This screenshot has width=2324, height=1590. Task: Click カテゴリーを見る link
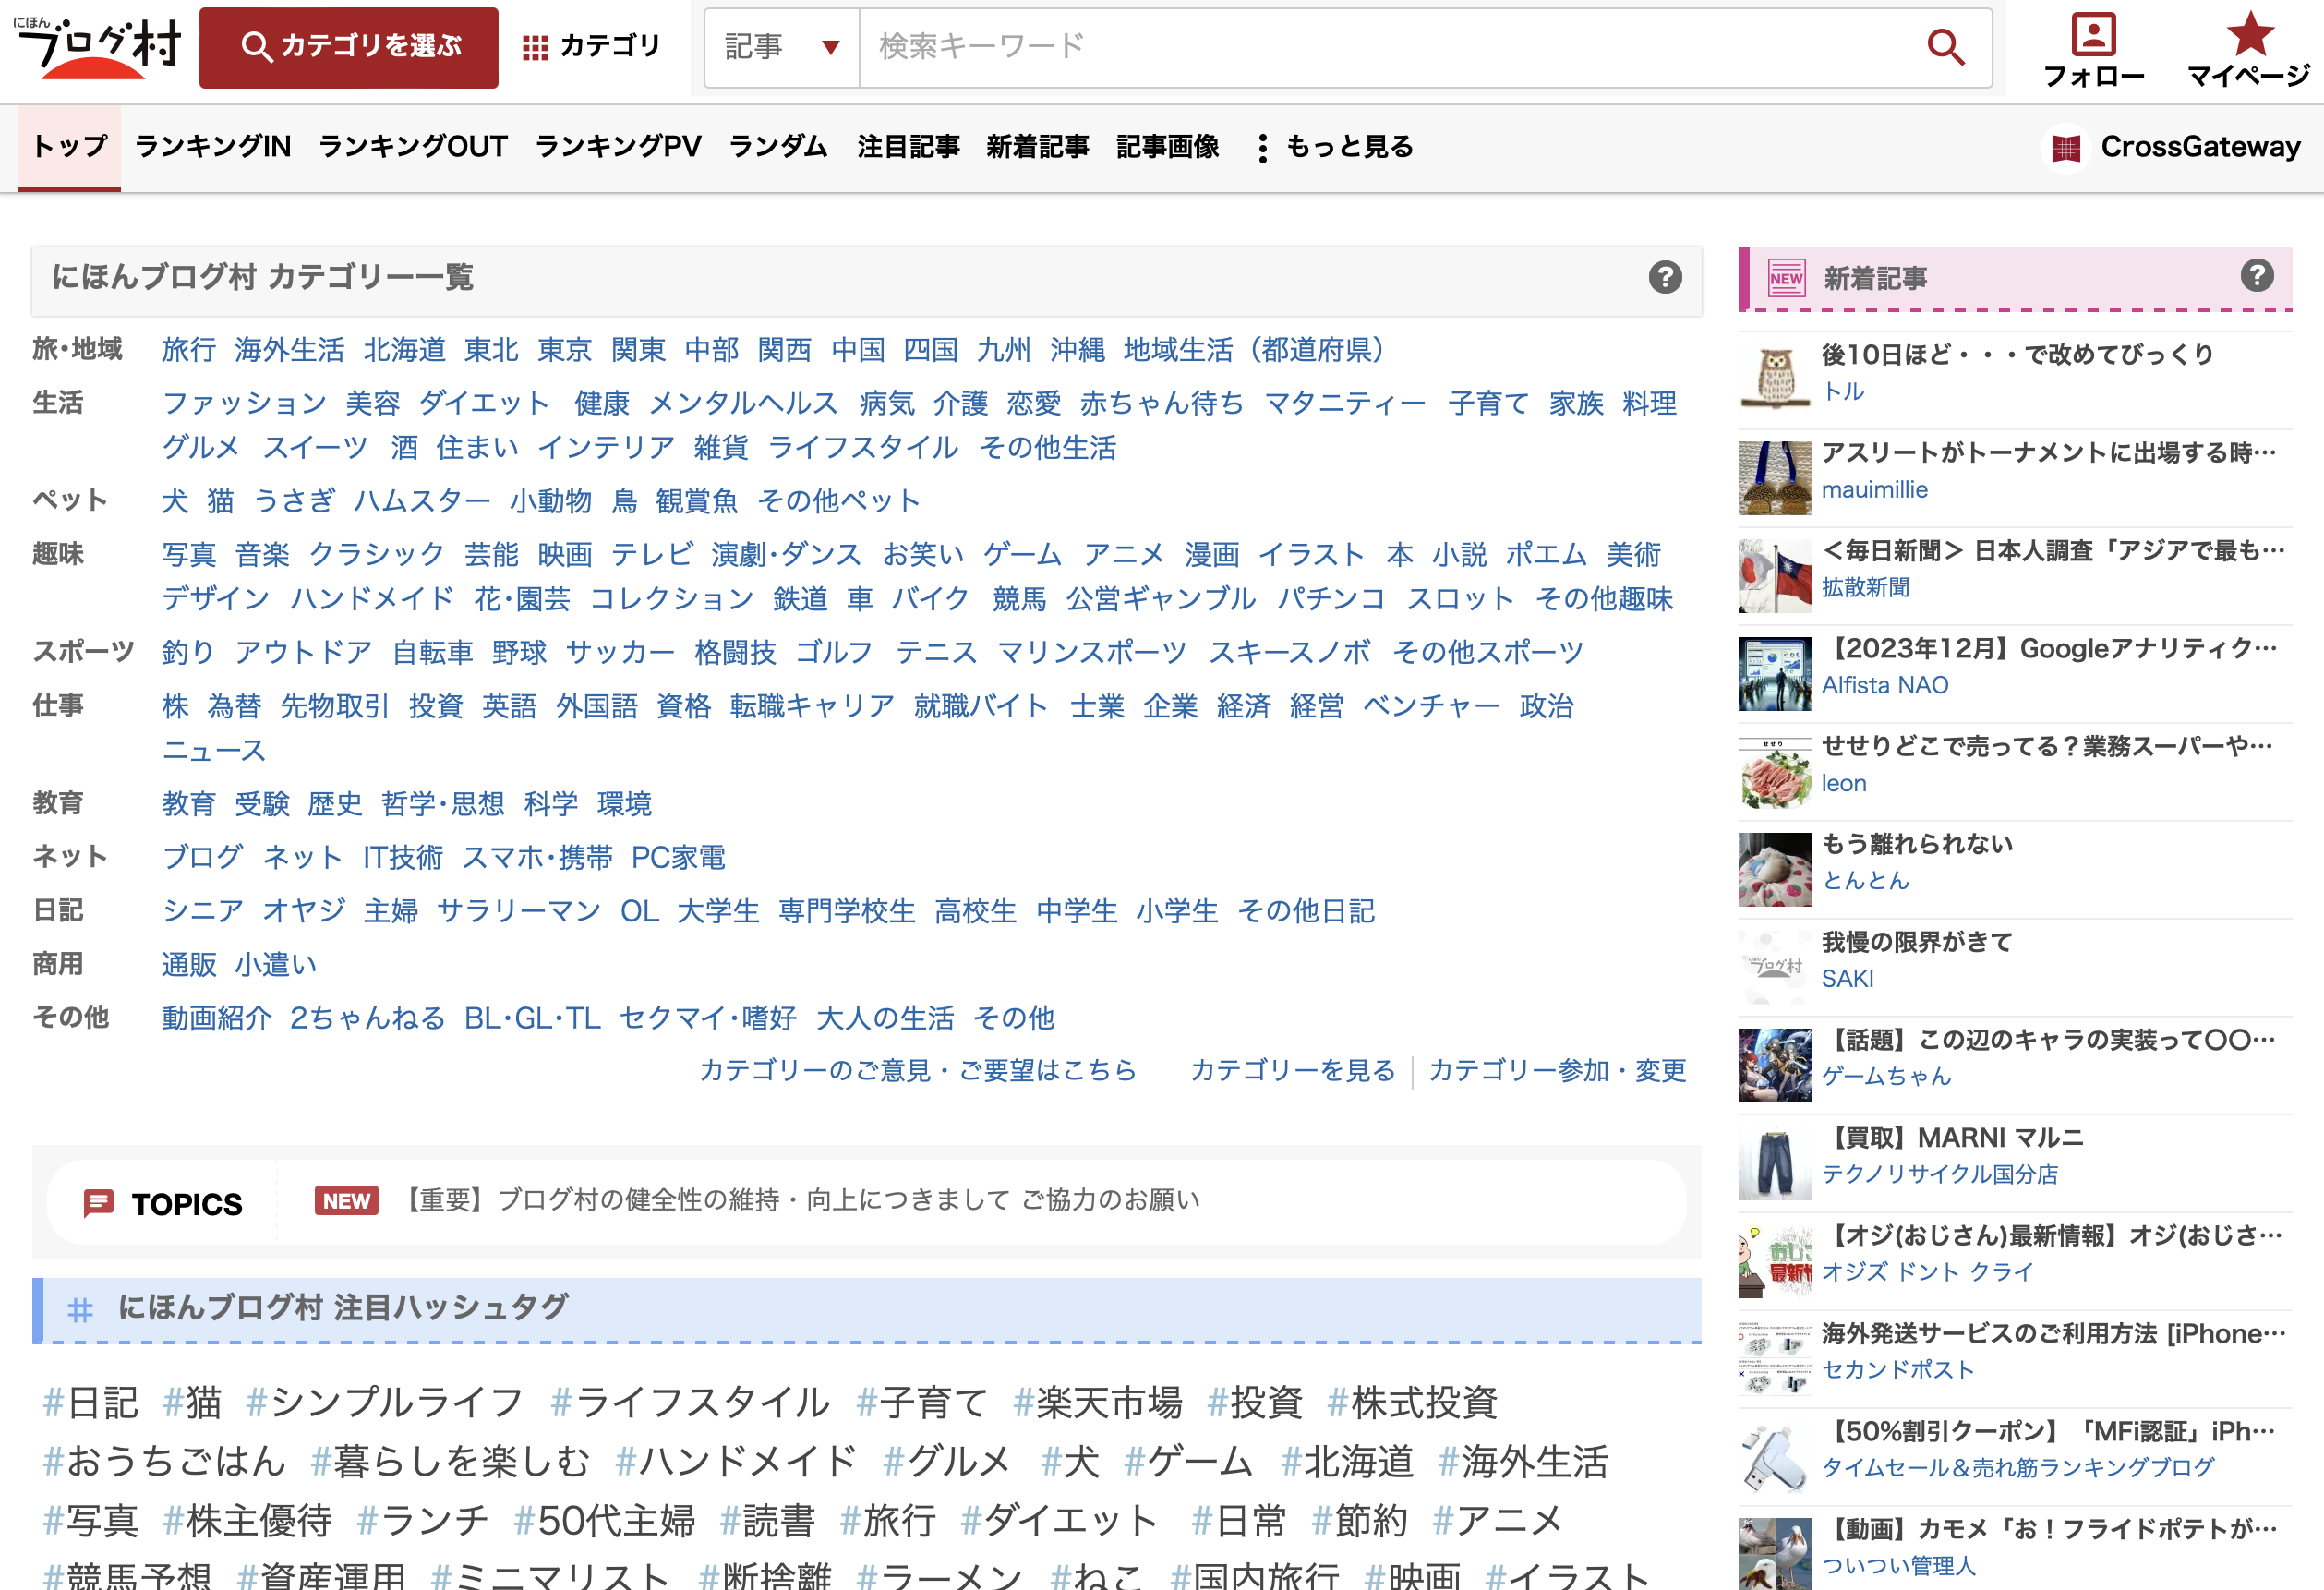click(1292, 1070)
